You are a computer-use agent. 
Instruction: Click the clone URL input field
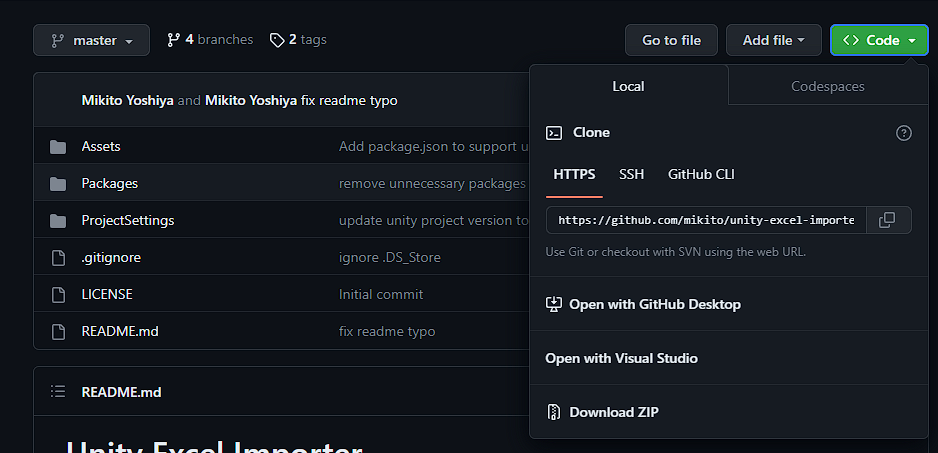706,220
